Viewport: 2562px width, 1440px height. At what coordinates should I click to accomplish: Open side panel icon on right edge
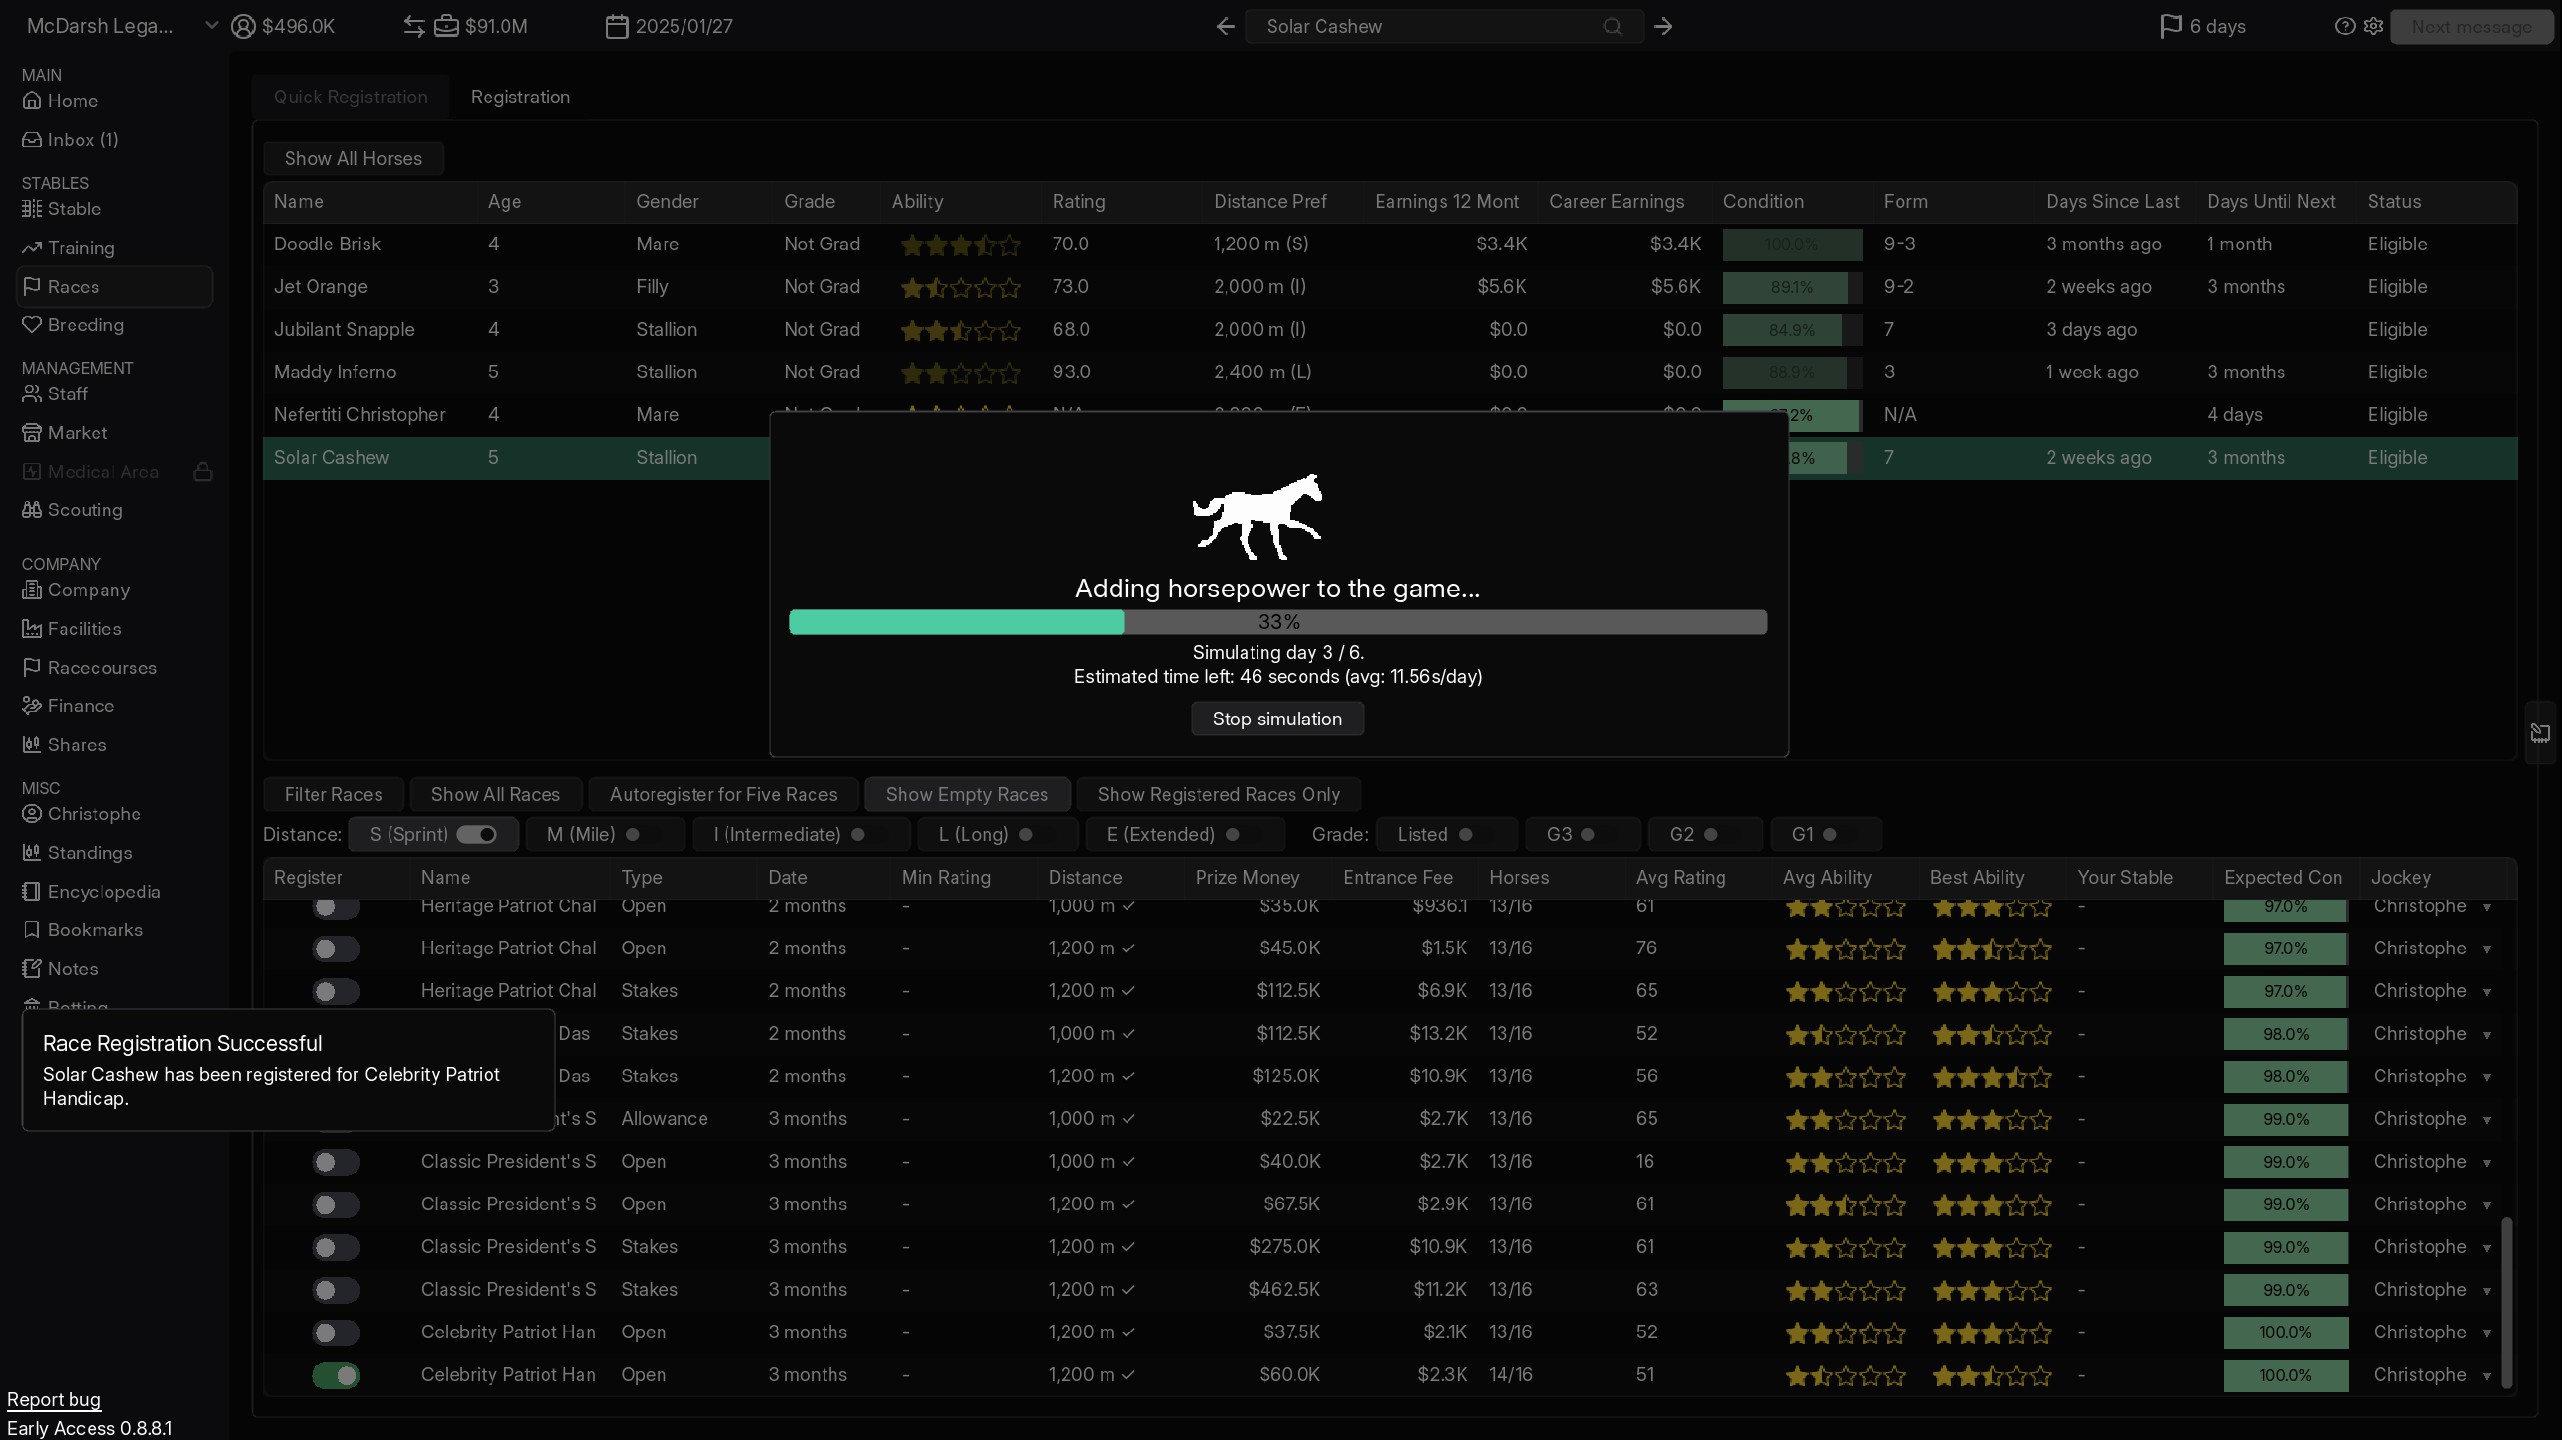pyautogui.click(x=2539, y=734)
